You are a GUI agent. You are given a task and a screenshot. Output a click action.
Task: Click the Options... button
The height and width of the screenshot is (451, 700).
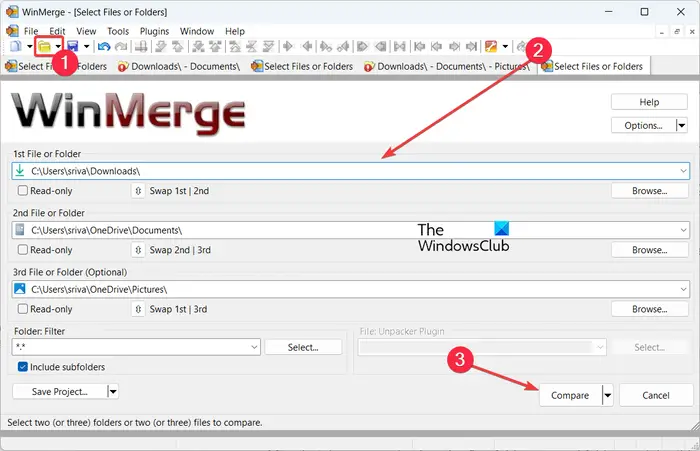pyautogui.click(x=643, y=125)
